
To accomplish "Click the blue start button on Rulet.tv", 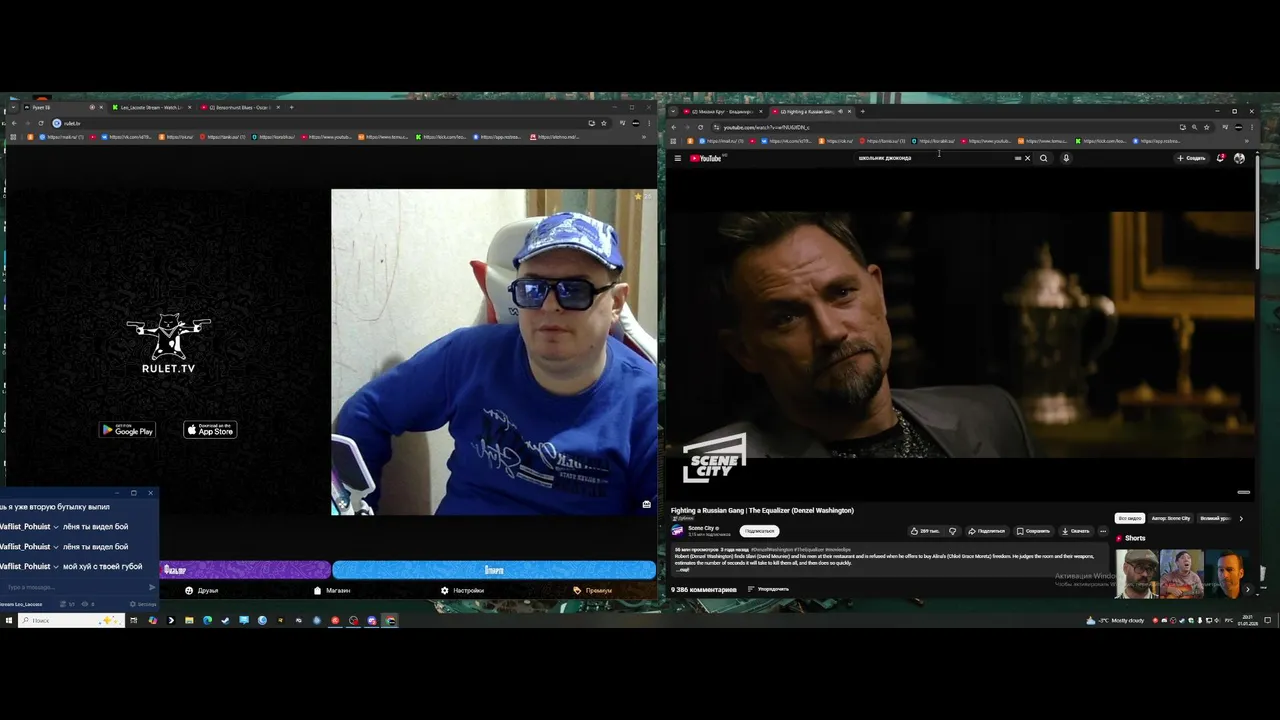I will pyautogui.click(x=494, y=570).
